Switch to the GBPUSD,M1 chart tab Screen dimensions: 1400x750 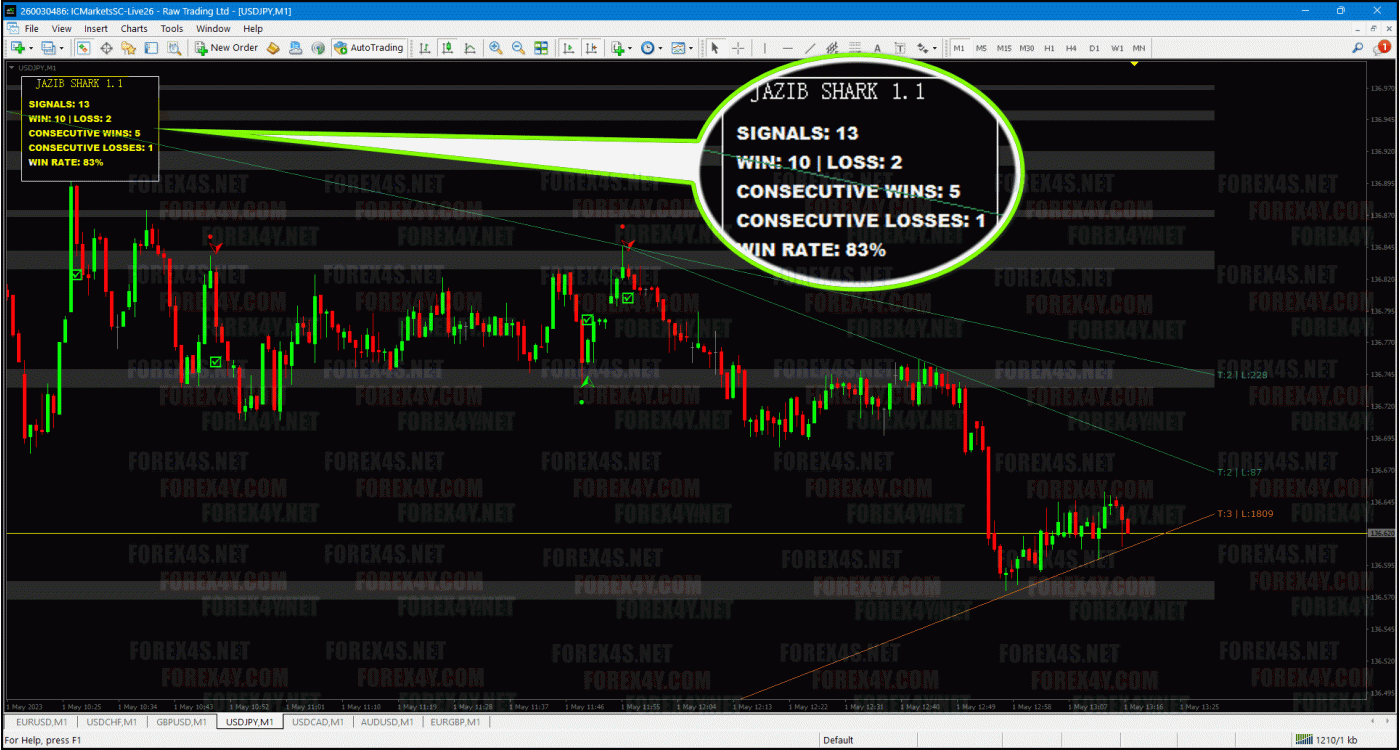click(x=181, y=721)
